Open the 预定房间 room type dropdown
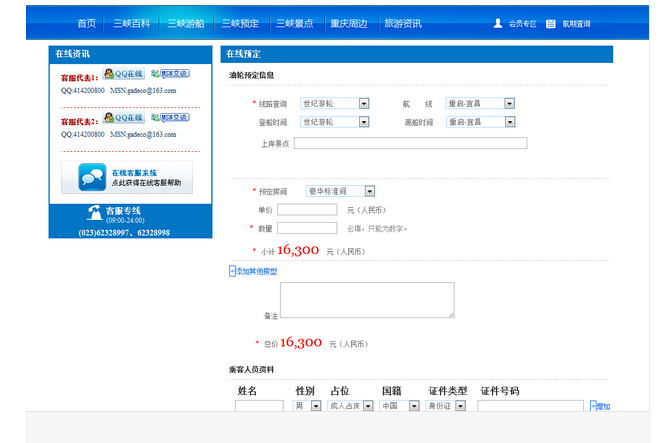Screen dimensions: 661x443 [x=369, y=191]
